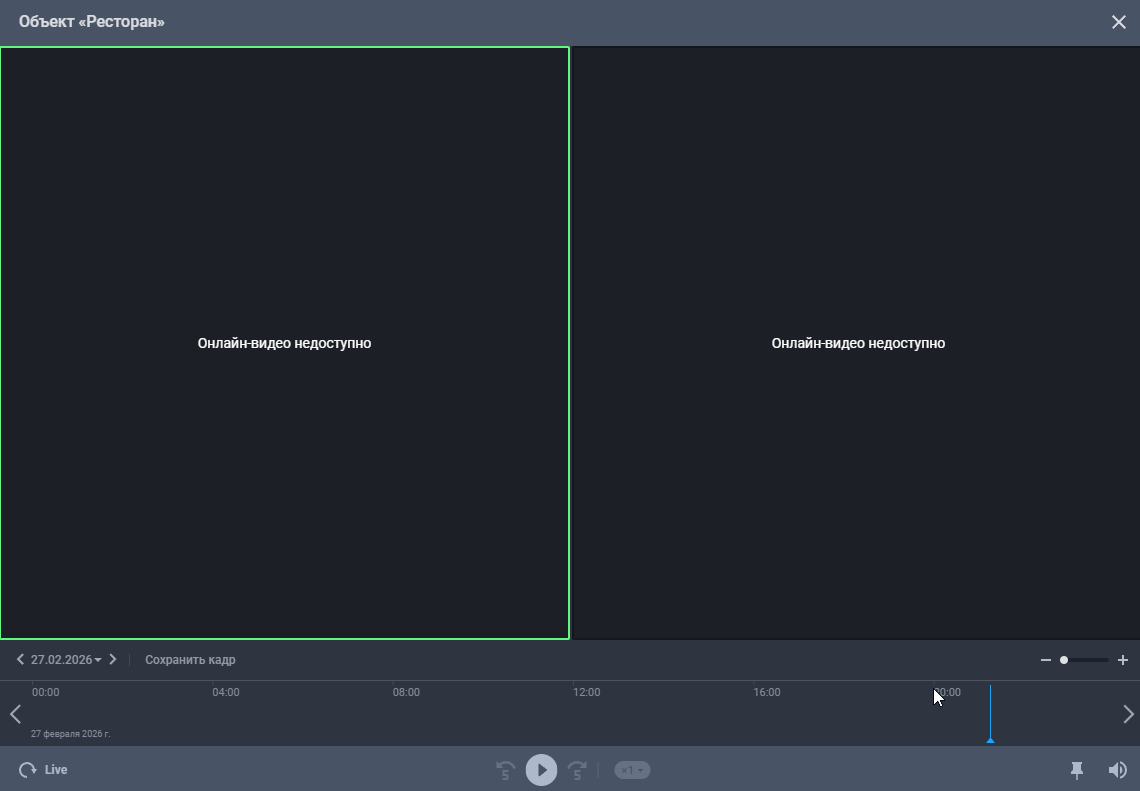Switch to Live video mode
Viewport: 1140px width, 791px height.
coord(43,770)
